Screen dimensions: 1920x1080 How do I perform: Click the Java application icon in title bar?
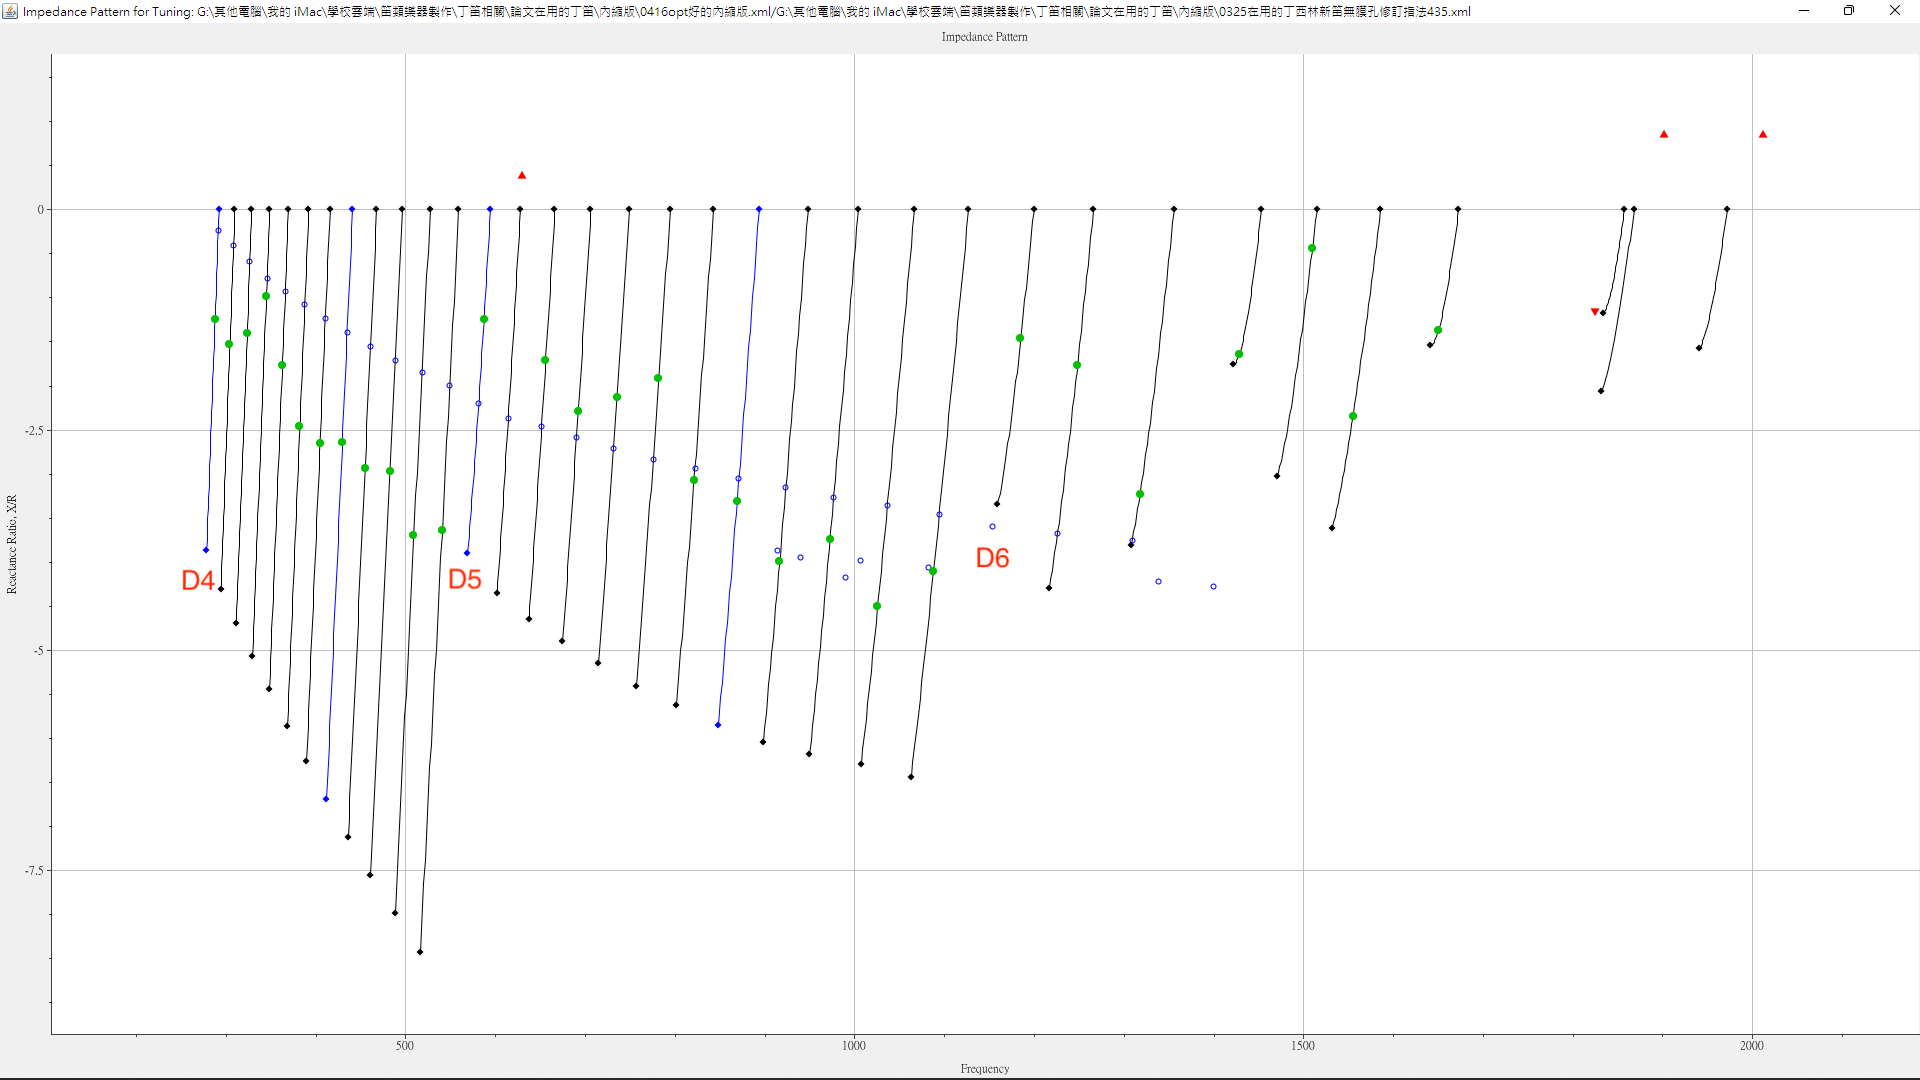tap(10, 11)
